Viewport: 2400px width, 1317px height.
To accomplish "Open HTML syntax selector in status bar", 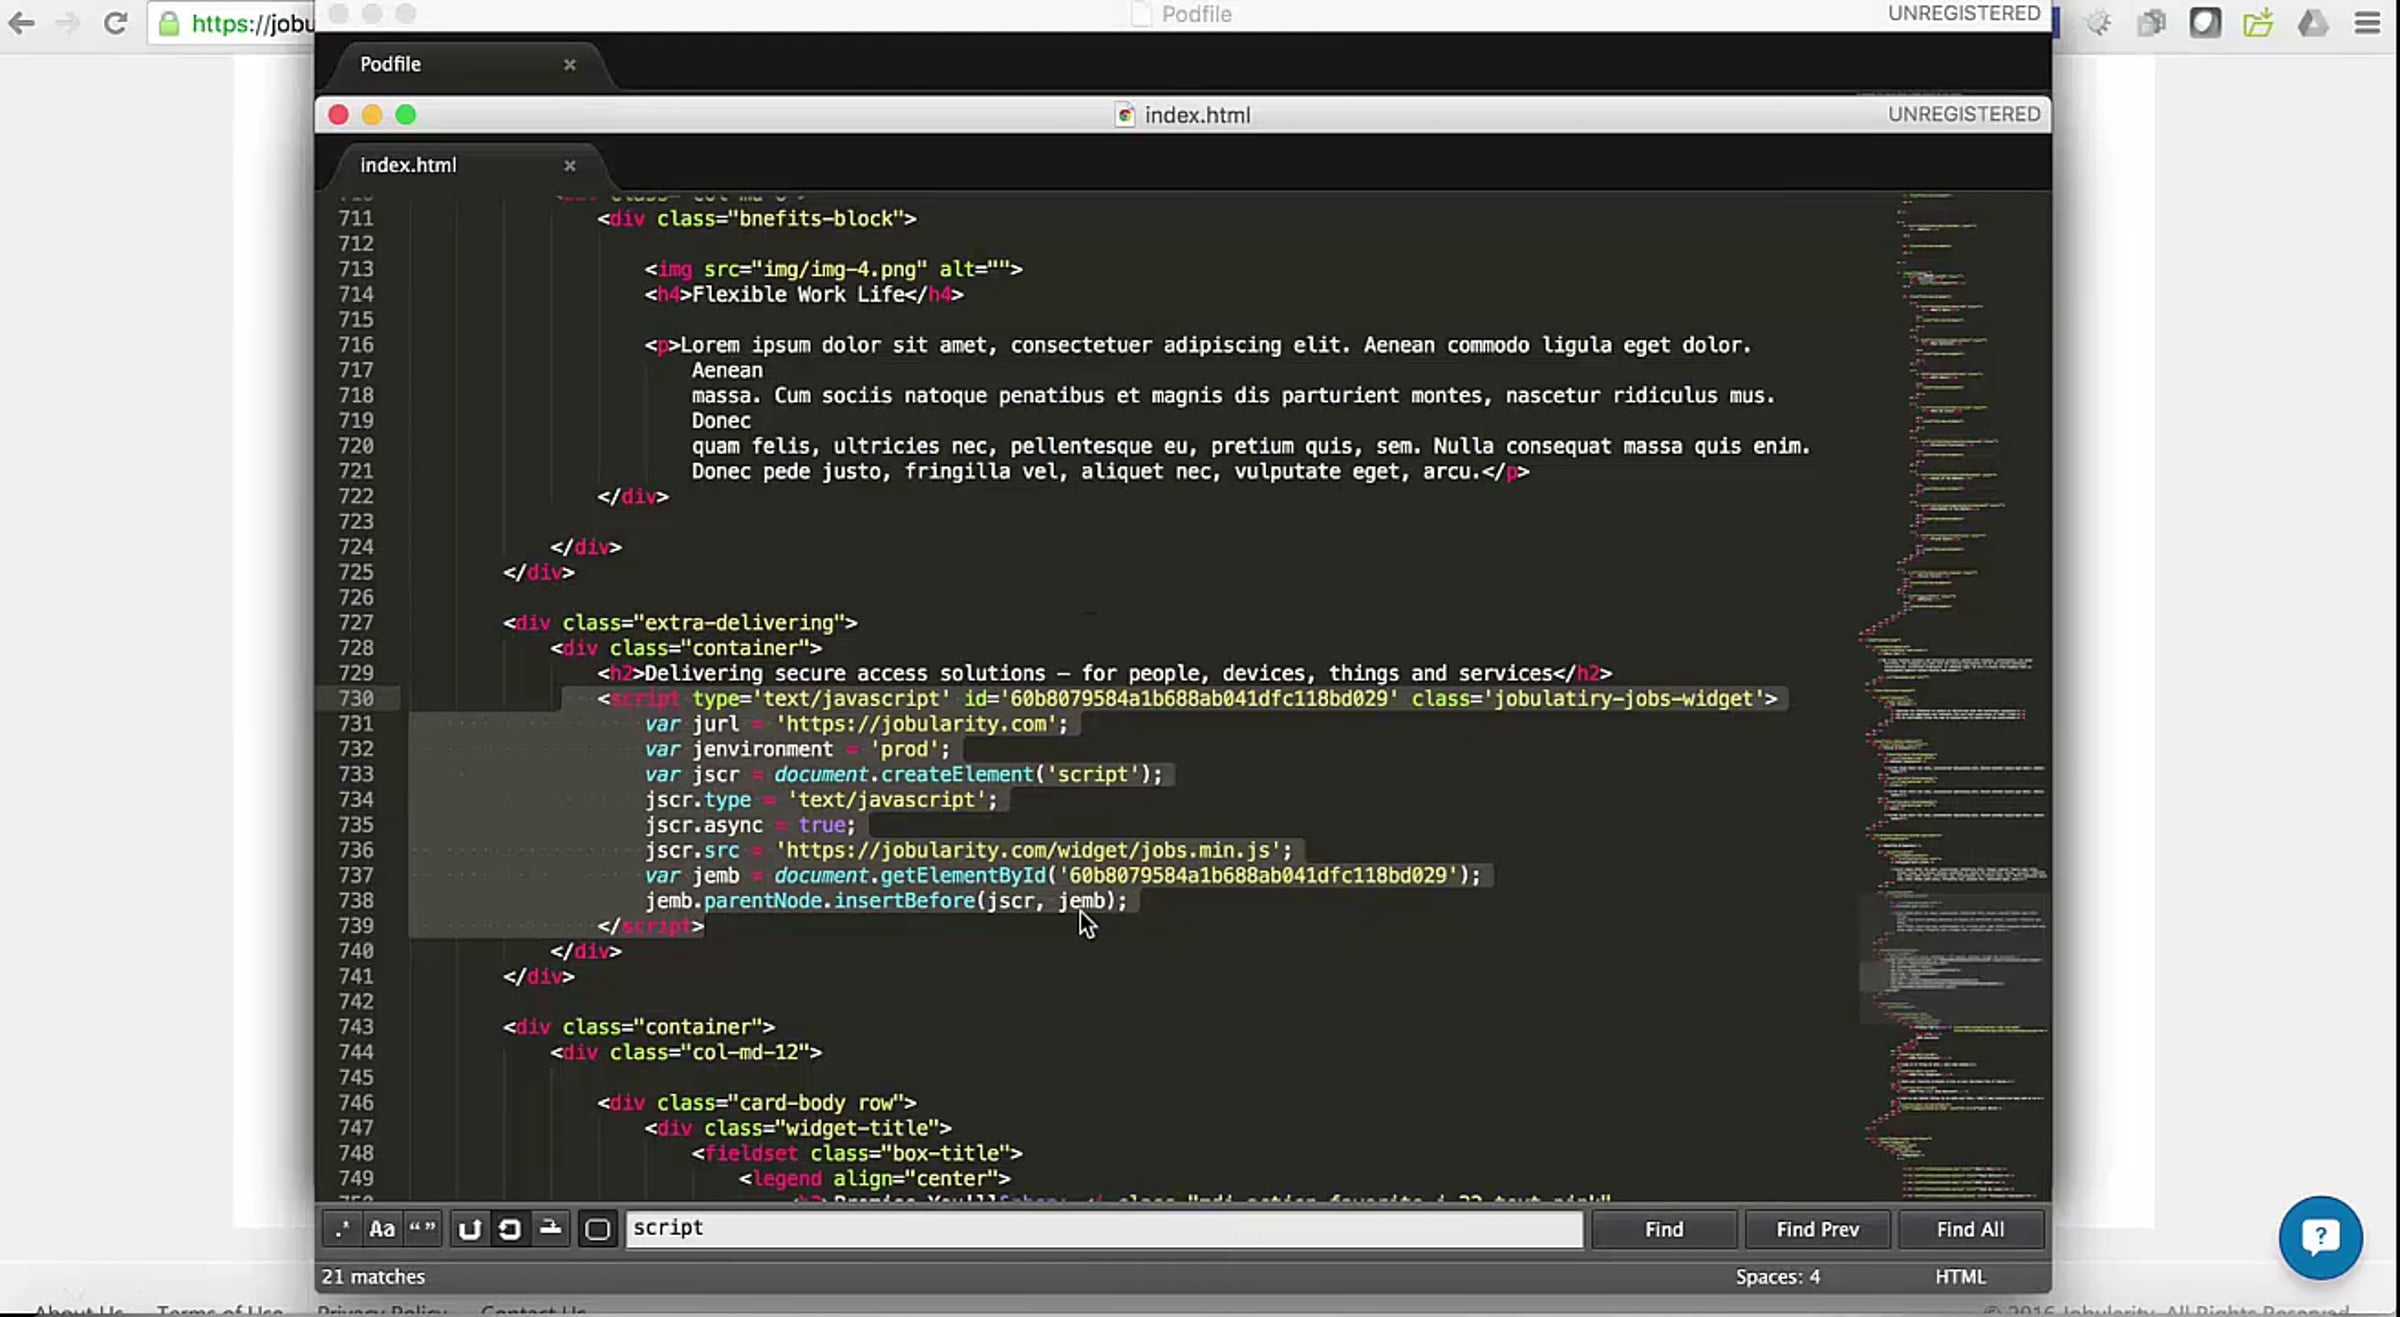I will (1959, 1277).
